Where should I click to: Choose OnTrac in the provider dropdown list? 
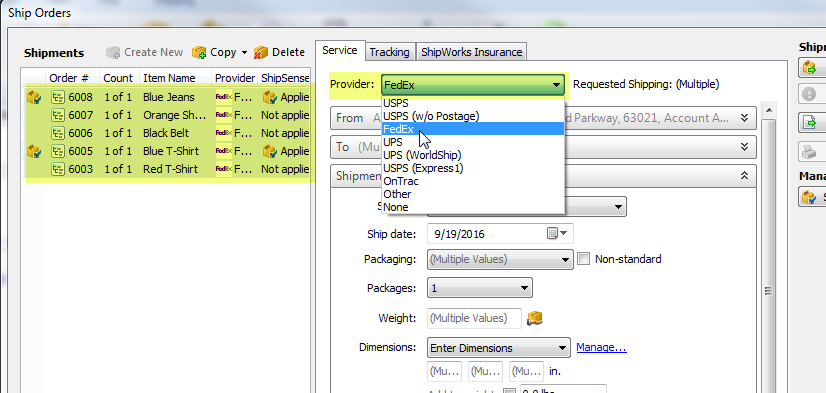point(401,181)
